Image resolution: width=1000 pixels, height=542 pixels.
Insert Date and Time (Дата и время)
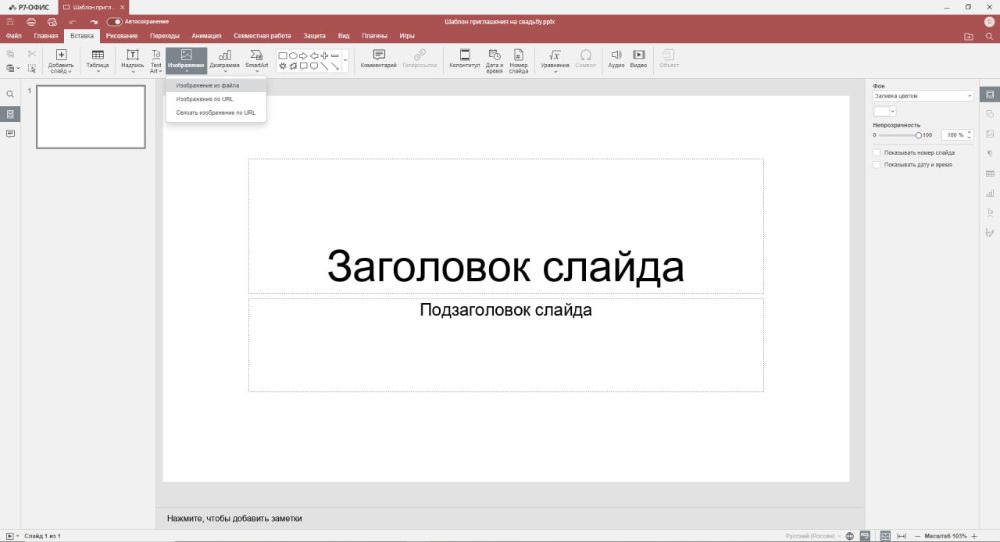[494, 56]
